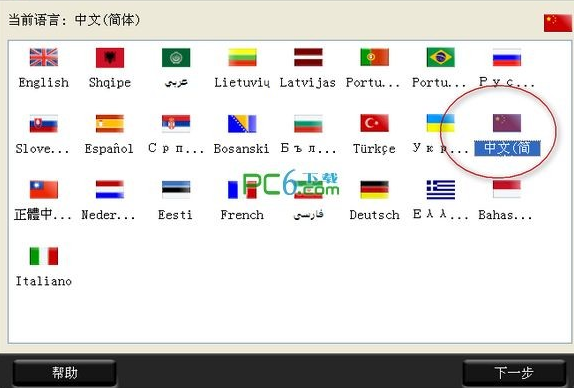Pick the Russian flag icon
This screenshot has width=574, height=388.
coord(507,57)
